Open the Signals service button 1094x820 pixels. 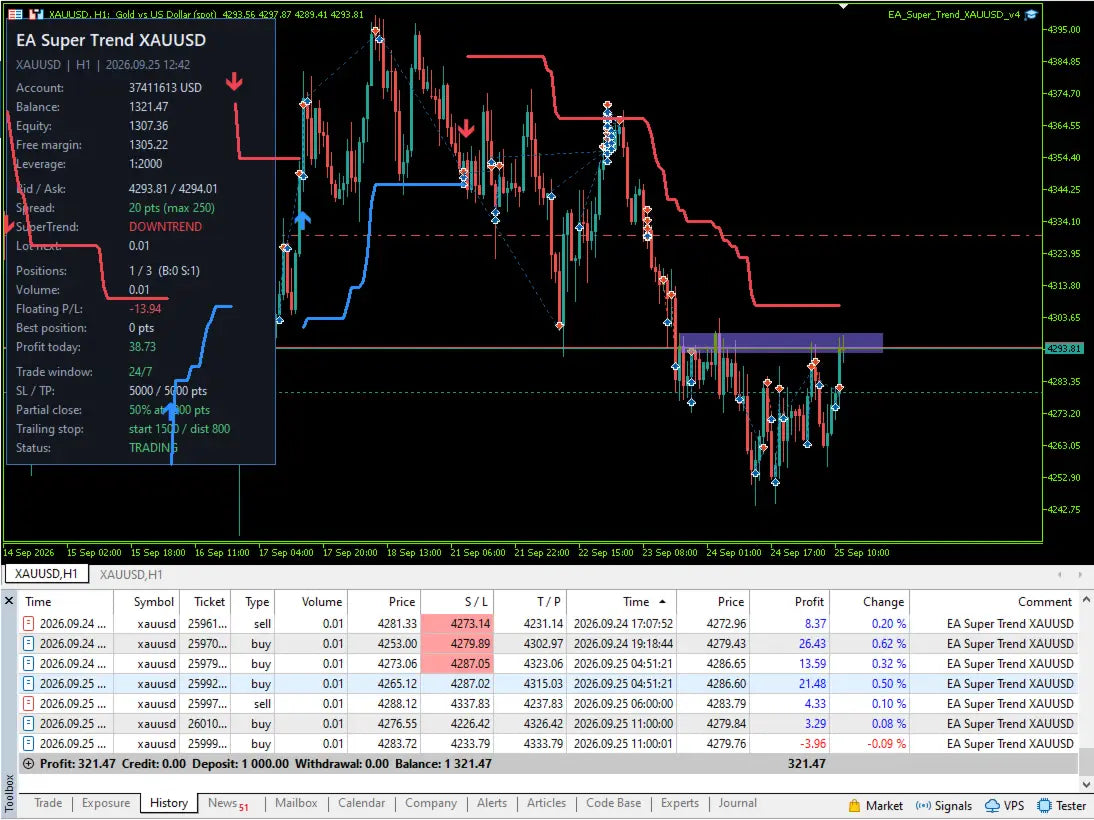(x=944, y=805)
